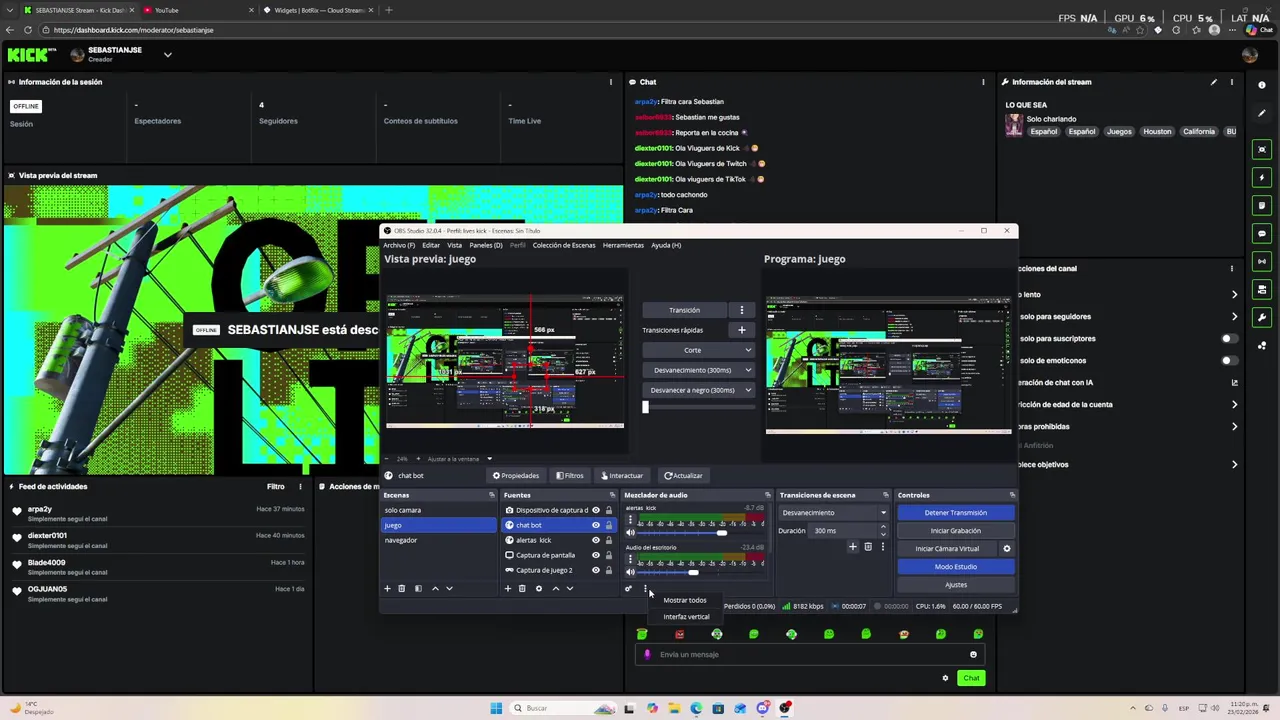Open Colección de Escenas menu

coord(564,245)
